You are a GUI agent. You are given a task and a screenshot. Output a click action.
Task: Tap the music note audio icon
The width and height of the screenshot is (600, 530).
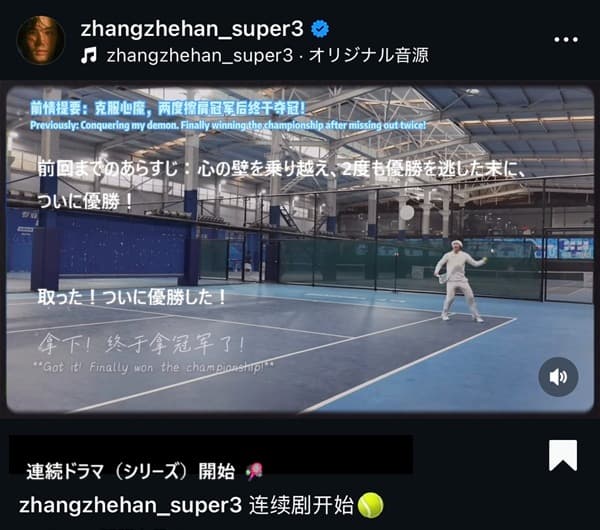pyautogui.click(x=88, y=55)
